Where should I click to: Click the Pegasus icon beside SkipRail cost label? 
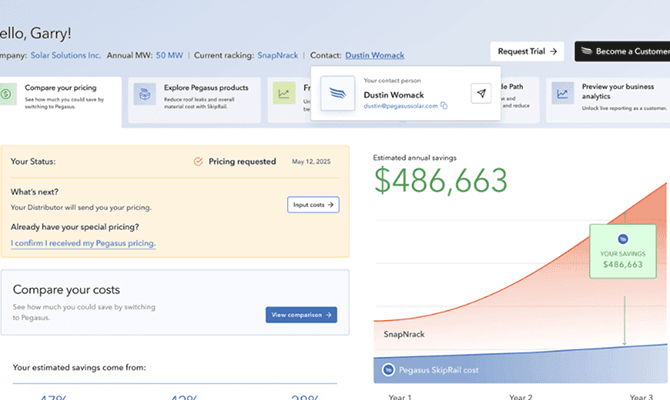point(387,371)
